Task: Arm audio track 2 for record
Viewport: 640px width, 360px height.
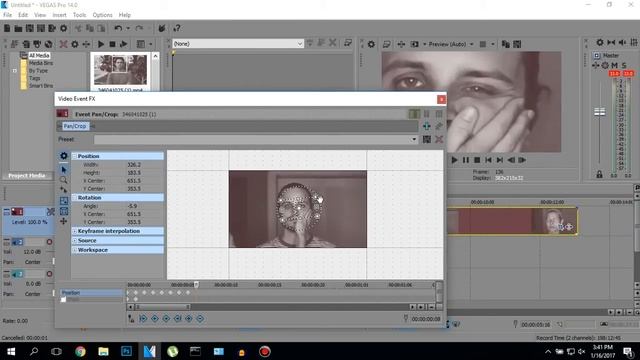Action: pos(49,242)
